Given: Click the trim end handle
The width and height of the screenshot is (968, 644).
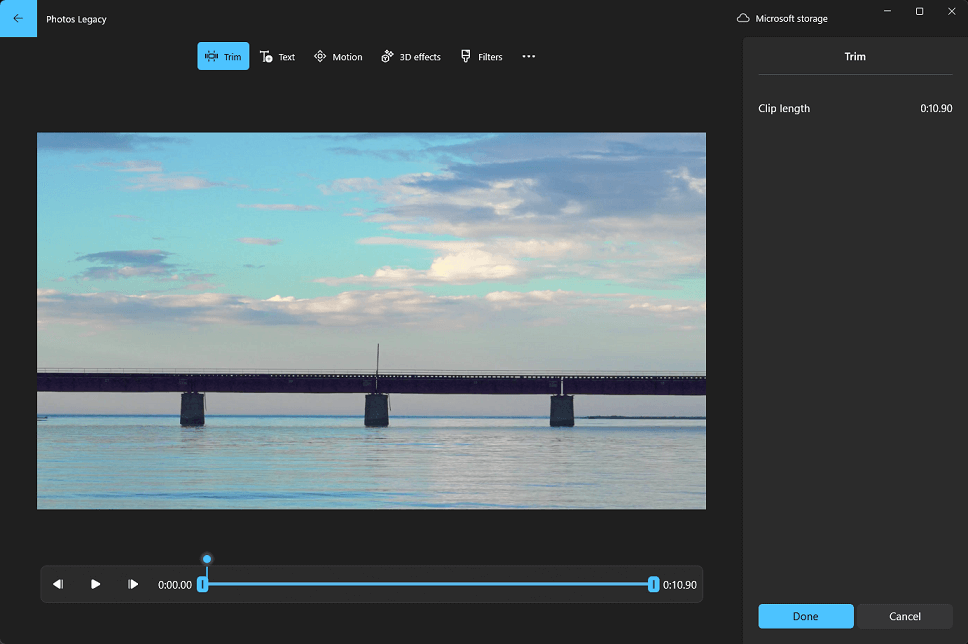Looking at the screenshot, I should [653, 584].
